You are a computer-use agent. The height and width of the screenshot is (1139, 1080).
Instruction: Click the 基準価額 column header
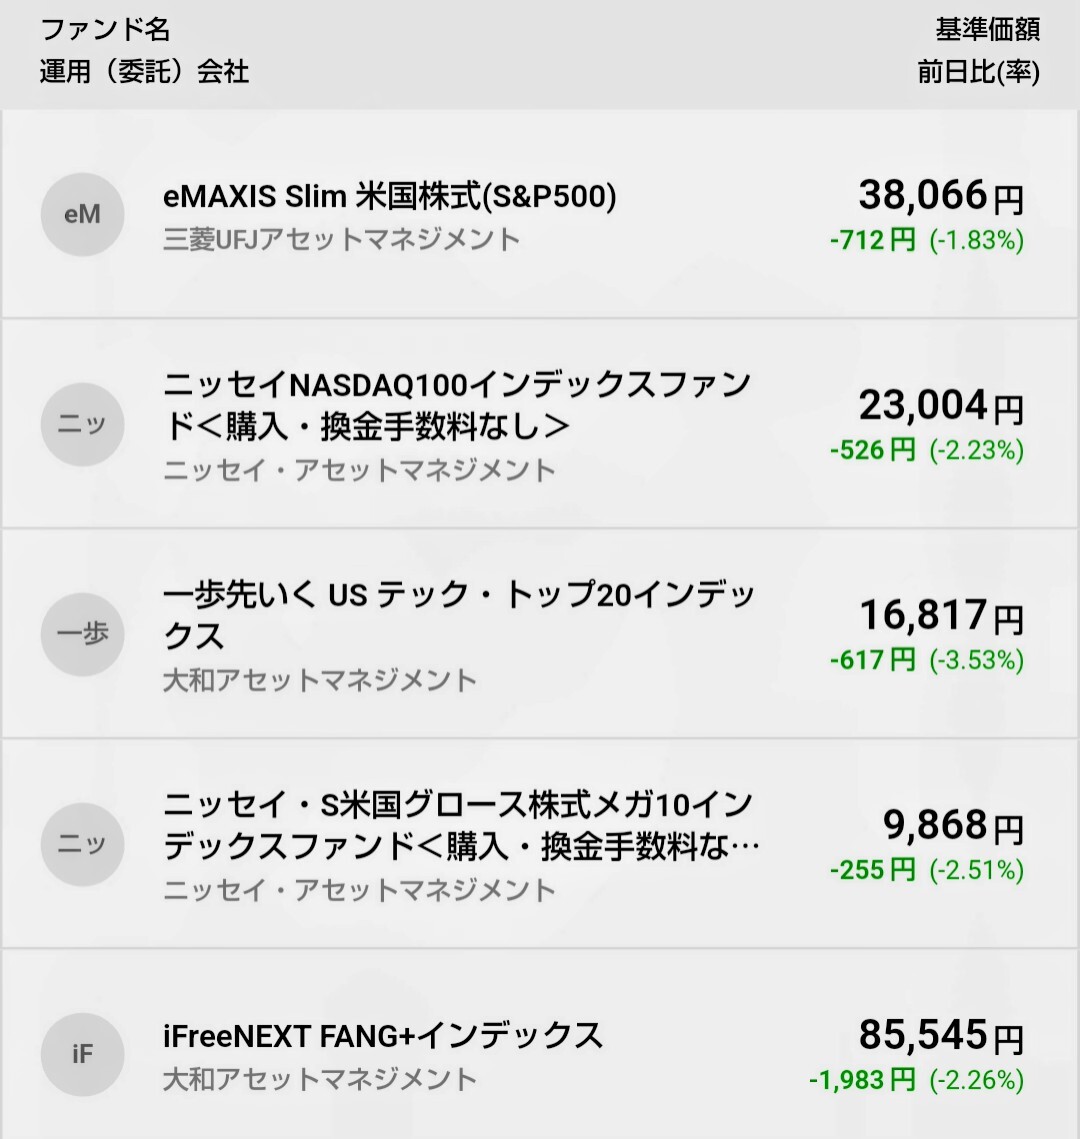tap(987, 29)
